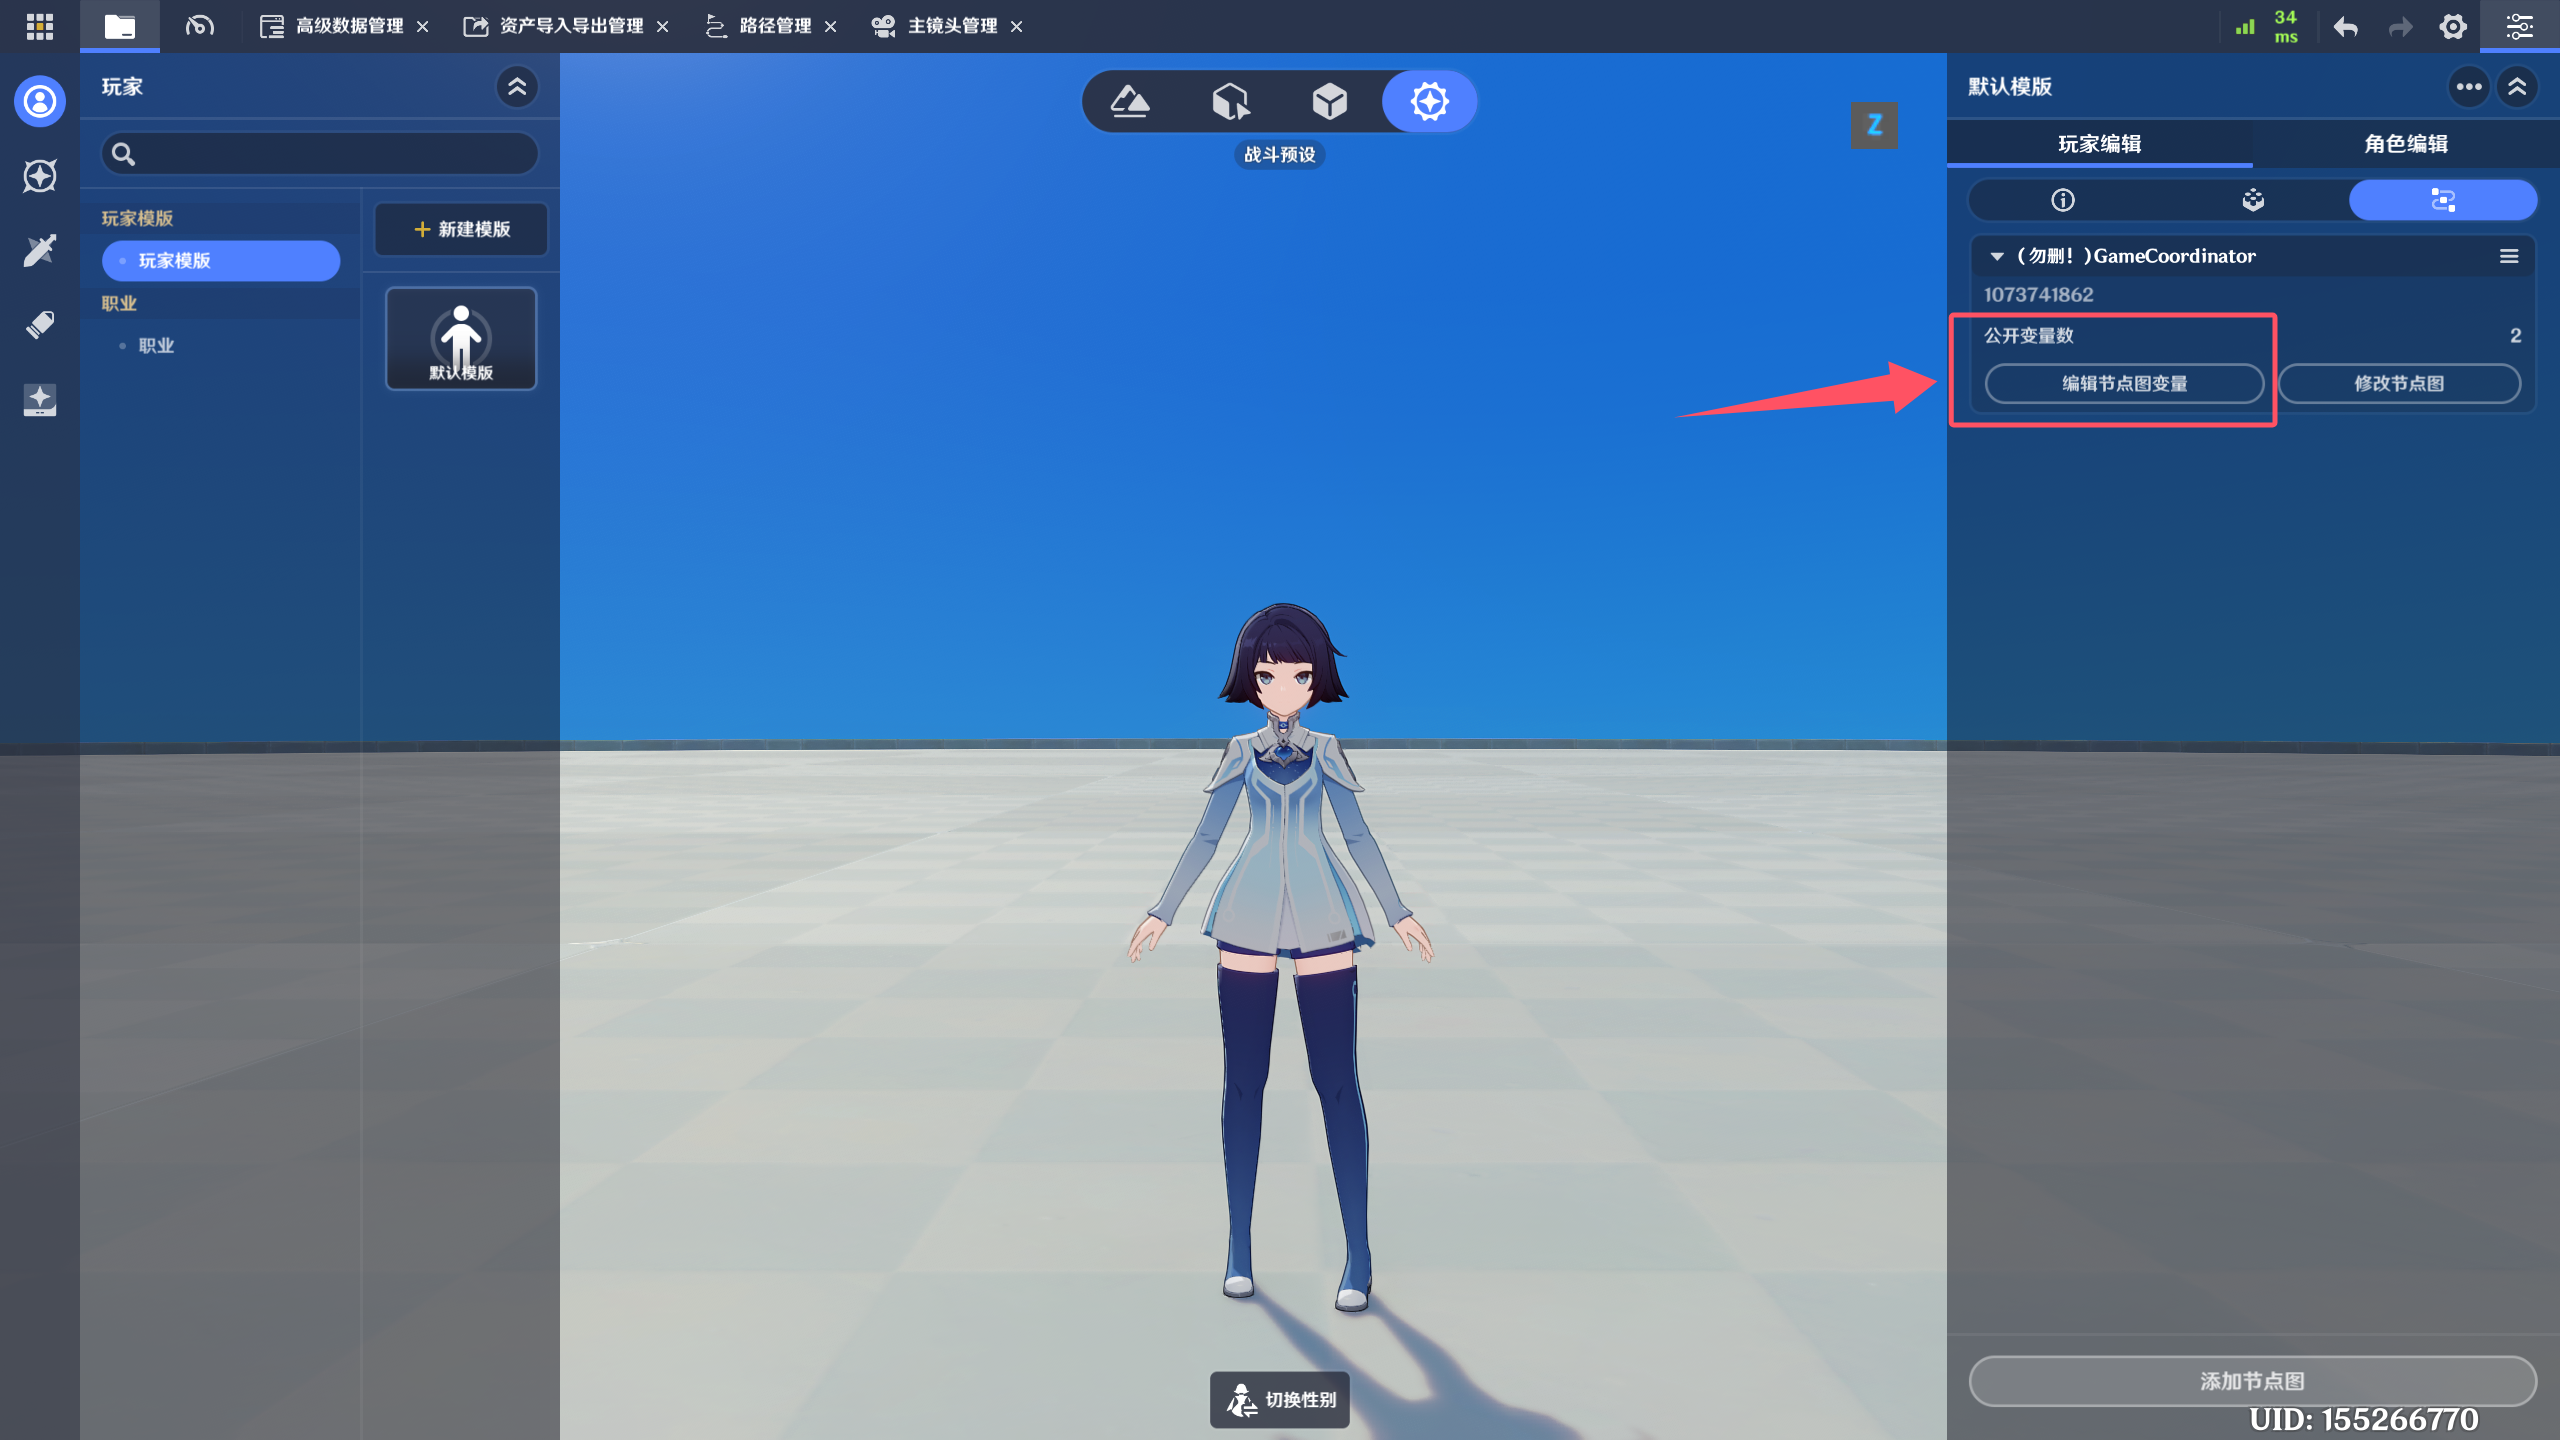Click the 新建模版 button

(x=461, y=229)
